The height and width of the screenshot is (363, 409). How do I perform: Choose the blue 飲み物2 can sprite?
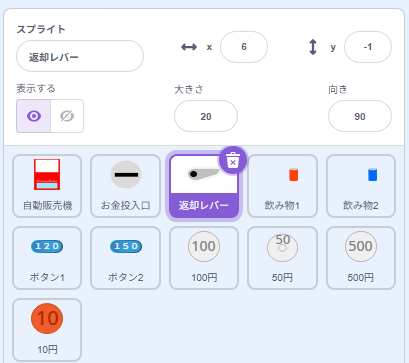pyautogui.click(x=361, y=186)
